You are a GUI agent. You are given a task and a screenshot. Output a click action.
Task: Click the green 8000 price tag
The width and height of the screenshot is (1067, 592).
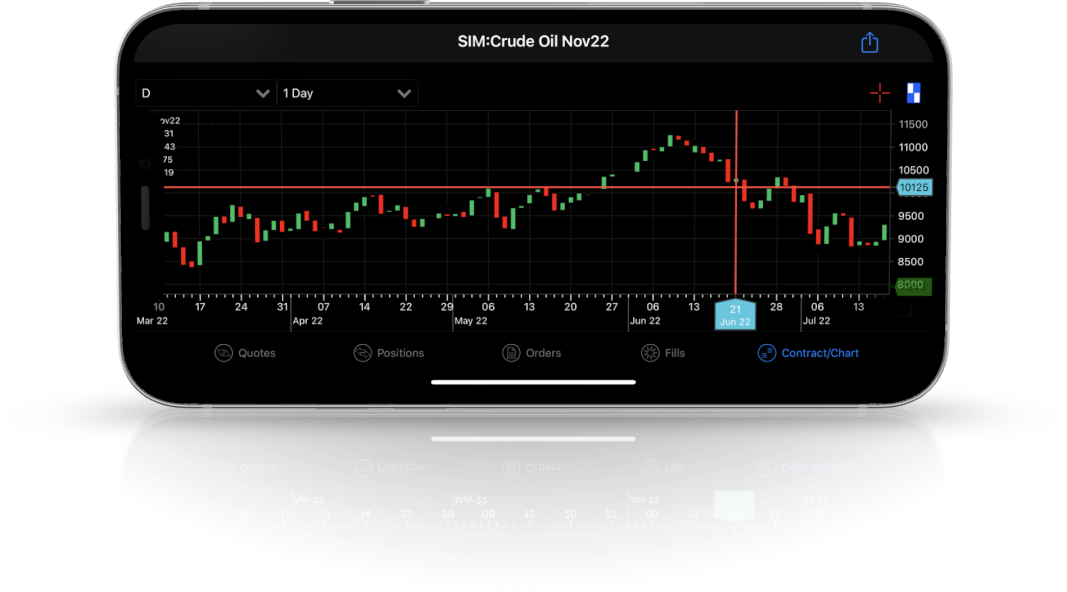pos(913,285)
